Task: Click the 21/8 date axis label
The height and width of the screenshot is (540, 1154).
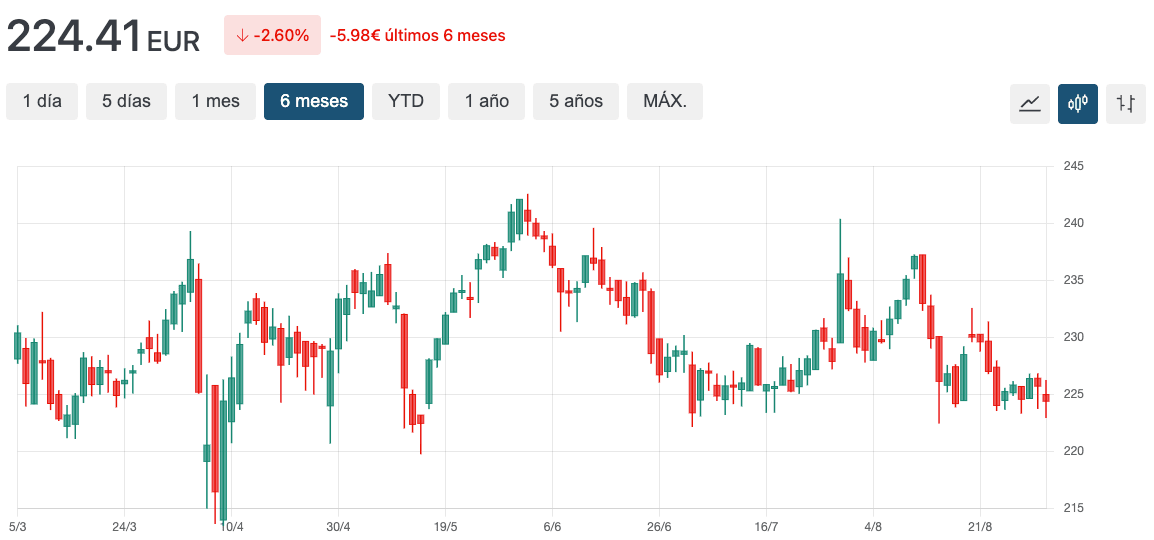Action: tap(980, 526)
